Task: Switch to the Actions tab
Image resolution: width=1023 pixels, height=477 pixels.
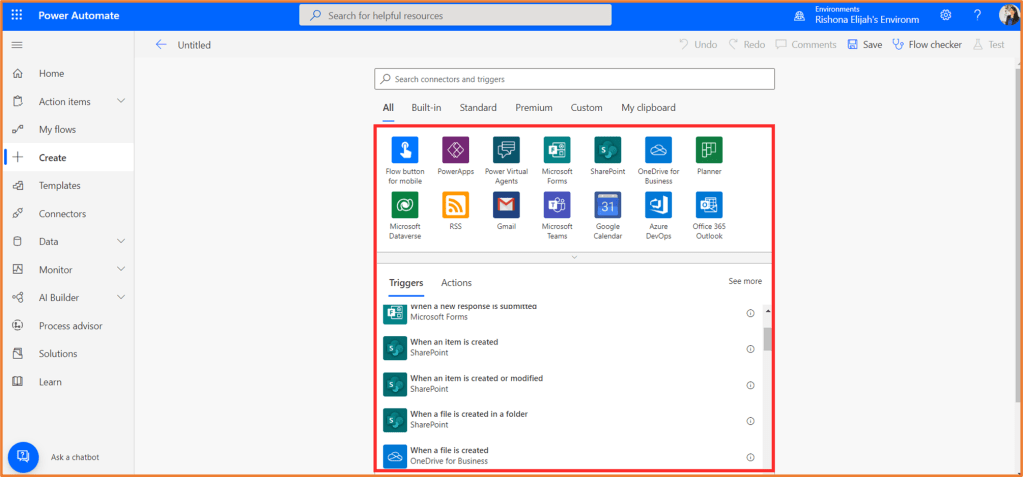Action: (456, 283)
